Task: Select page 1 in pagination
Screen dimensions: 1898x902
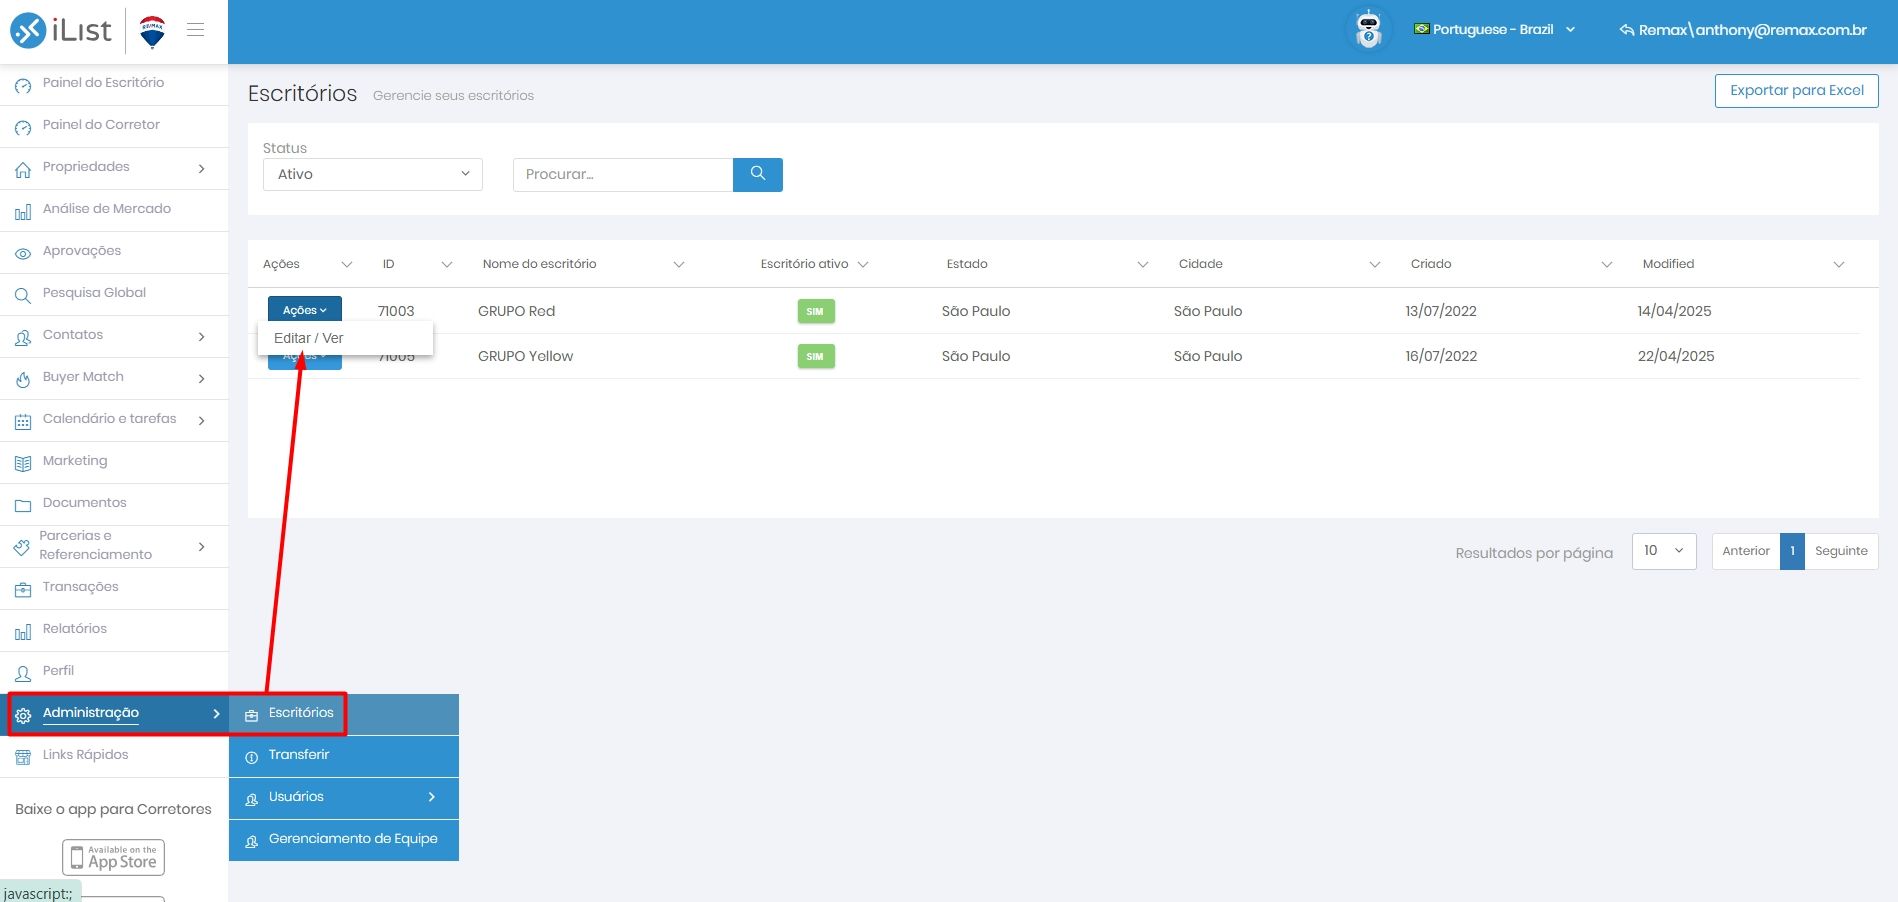Action: click(x=1792, y=551)
